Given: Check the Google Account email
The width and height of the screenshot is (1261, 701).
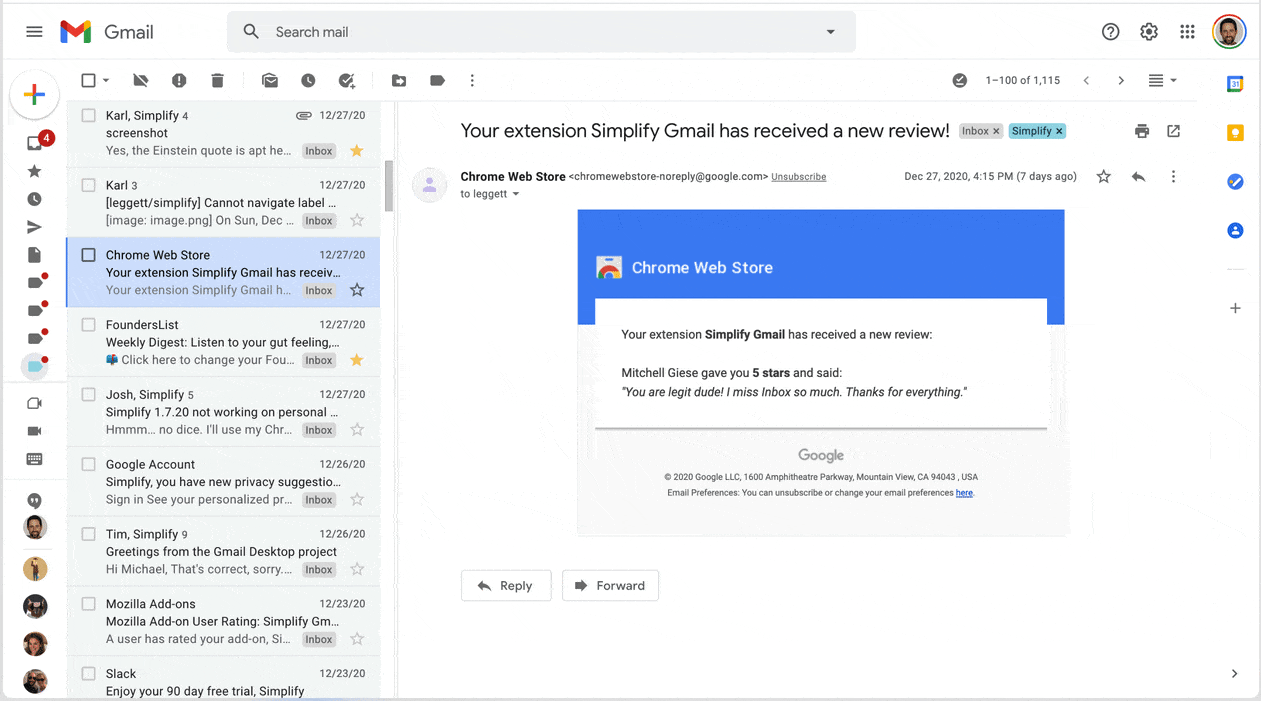Looking at the screenshot, I should pyautogui.click(x=88, y=464).
